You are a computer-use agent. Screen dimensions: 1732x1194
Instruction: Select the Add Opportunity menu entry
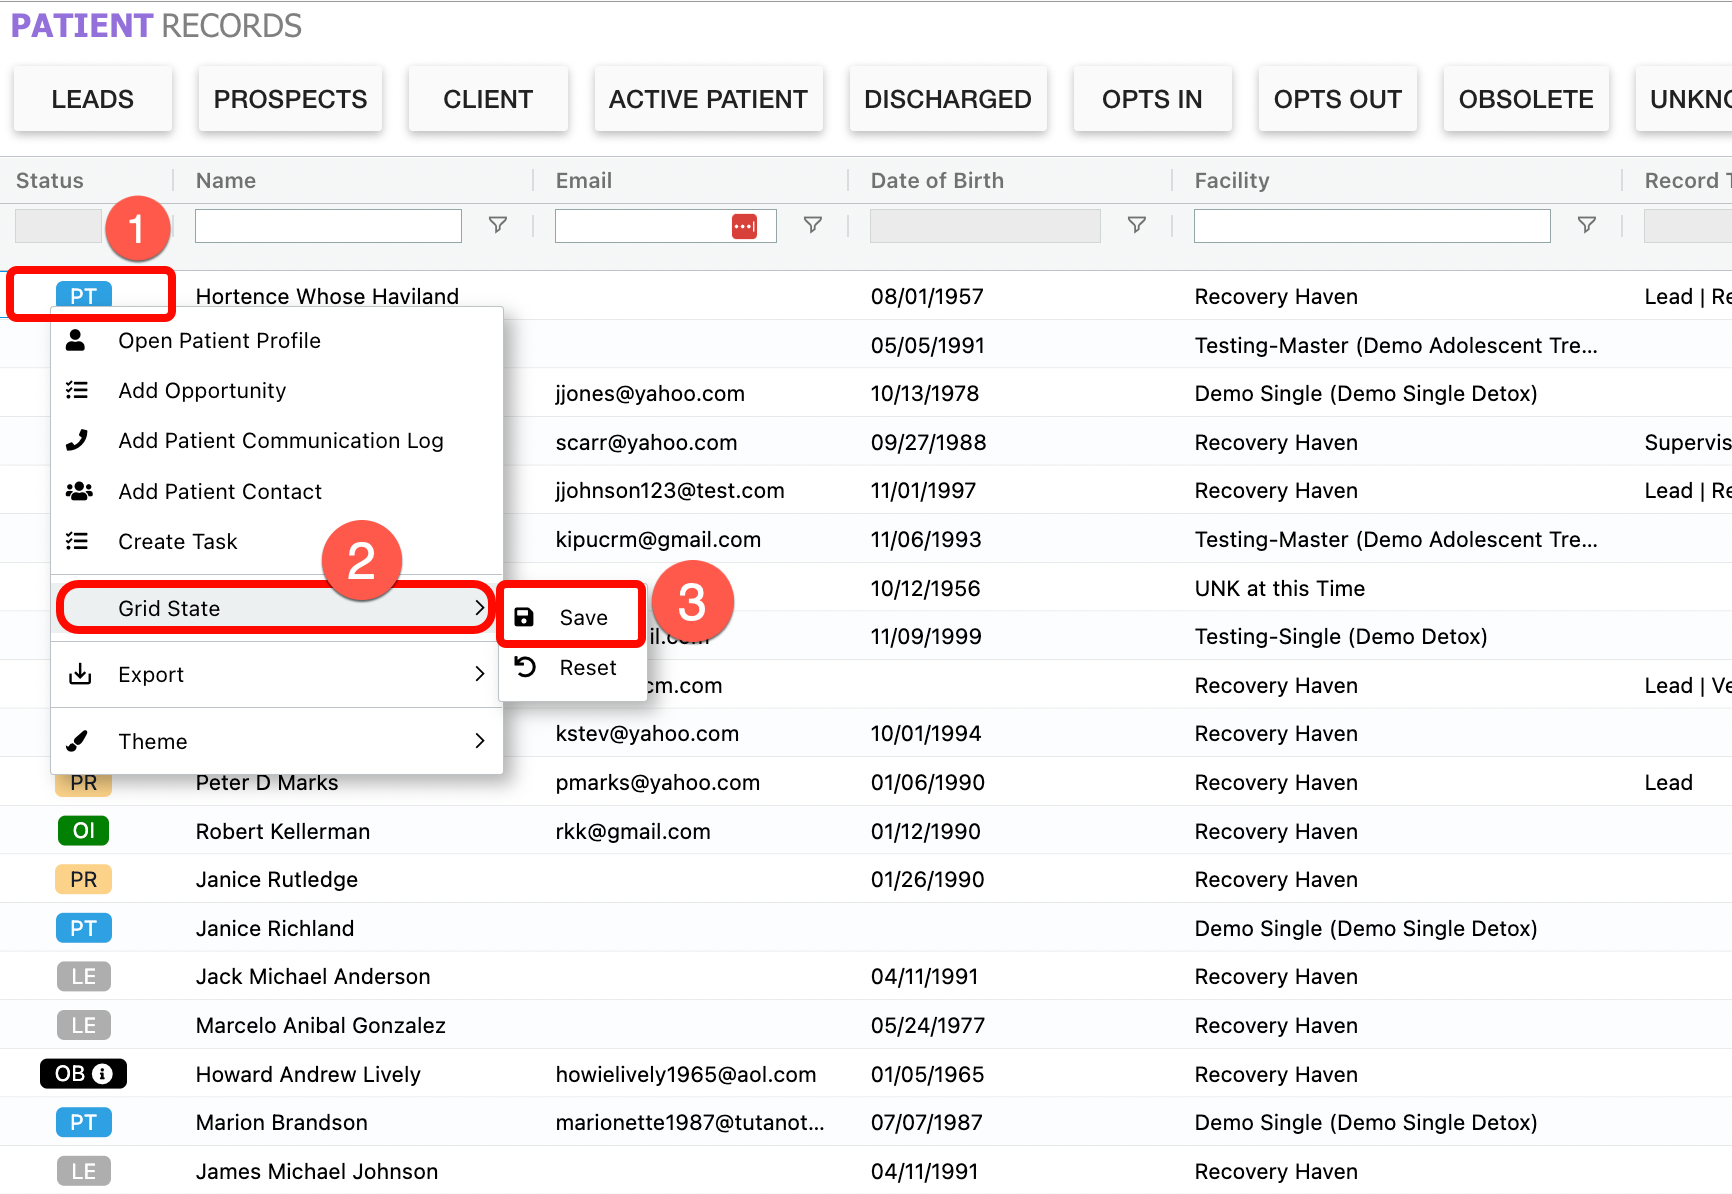[x=202, y=390]
